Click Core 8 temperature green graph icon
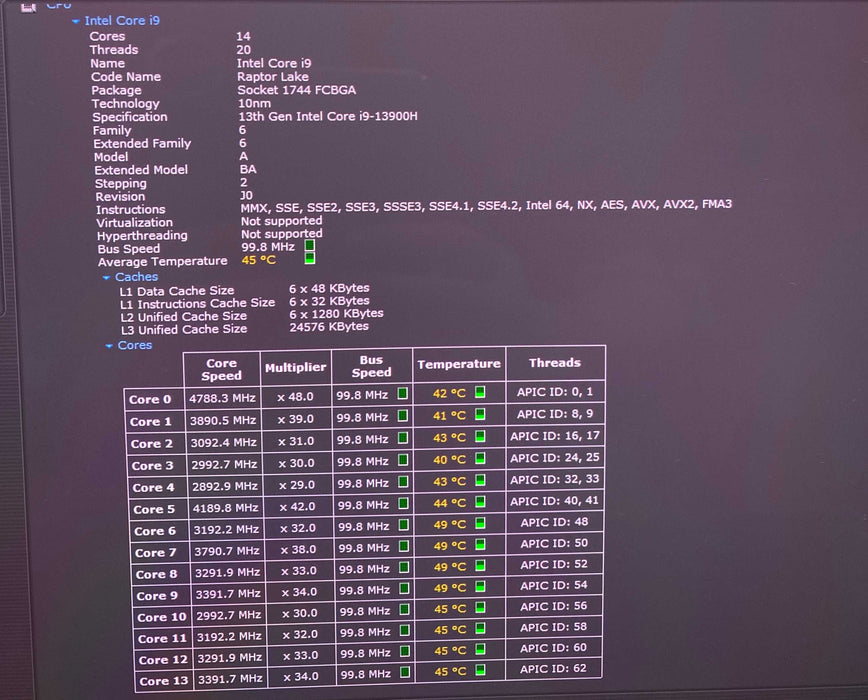This screenshot has width=868, height=700. point(480,566)
